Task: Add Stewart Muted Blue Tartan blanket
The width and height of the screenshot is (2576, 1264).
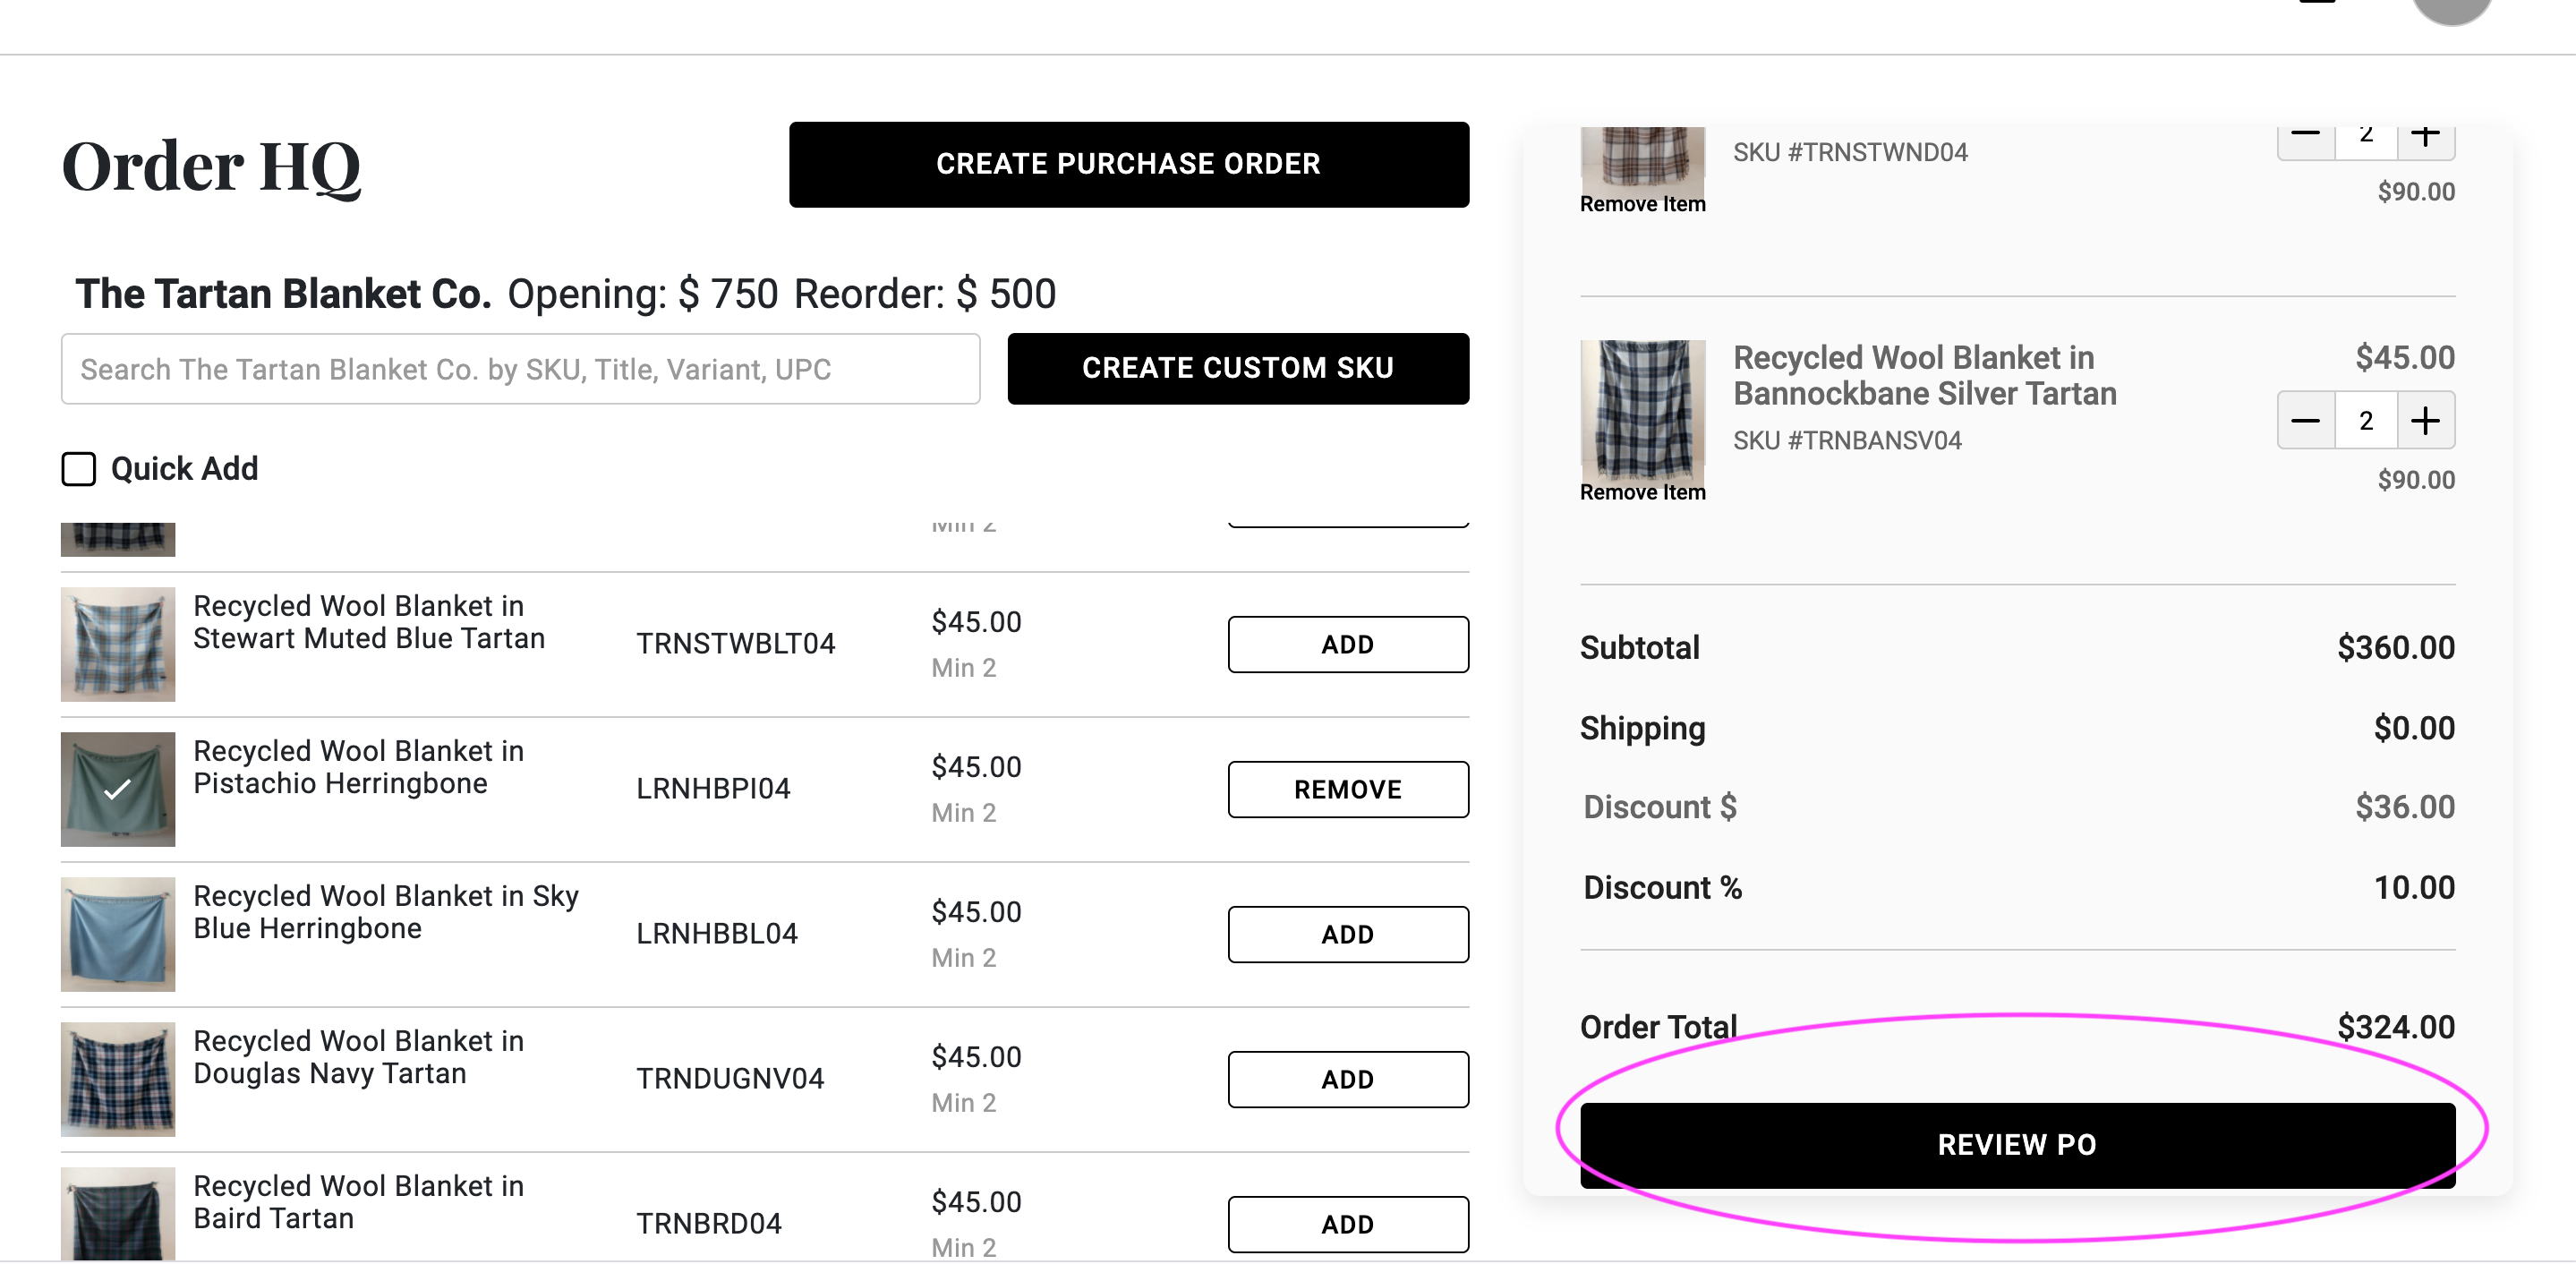Action: 1347,645
